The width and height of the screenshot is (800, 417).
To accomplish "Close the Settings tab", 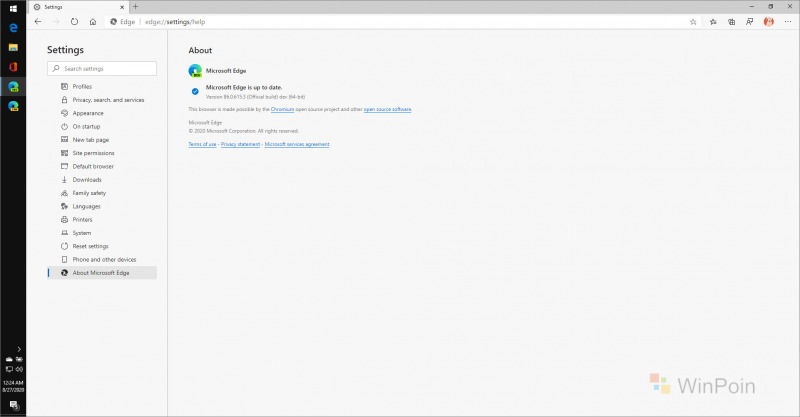I will tap(122, 7).
